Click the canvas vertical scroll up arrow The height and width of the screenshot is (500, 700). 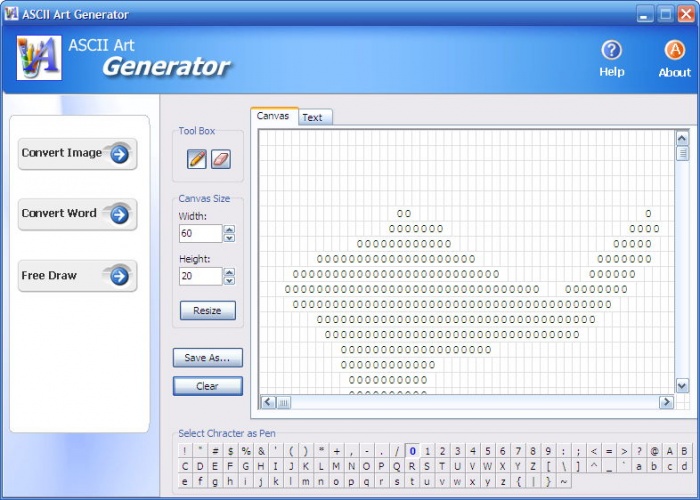[x=682, y=138]
